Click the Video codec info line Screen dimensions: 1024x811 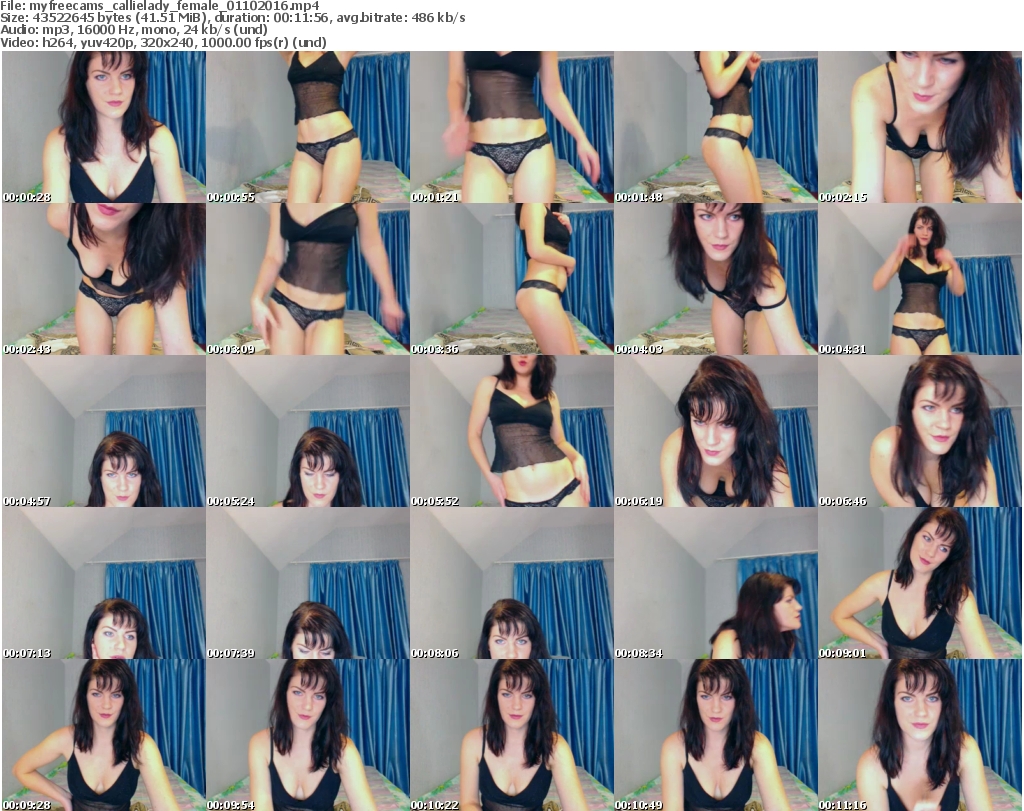click(x=163, y=43)
